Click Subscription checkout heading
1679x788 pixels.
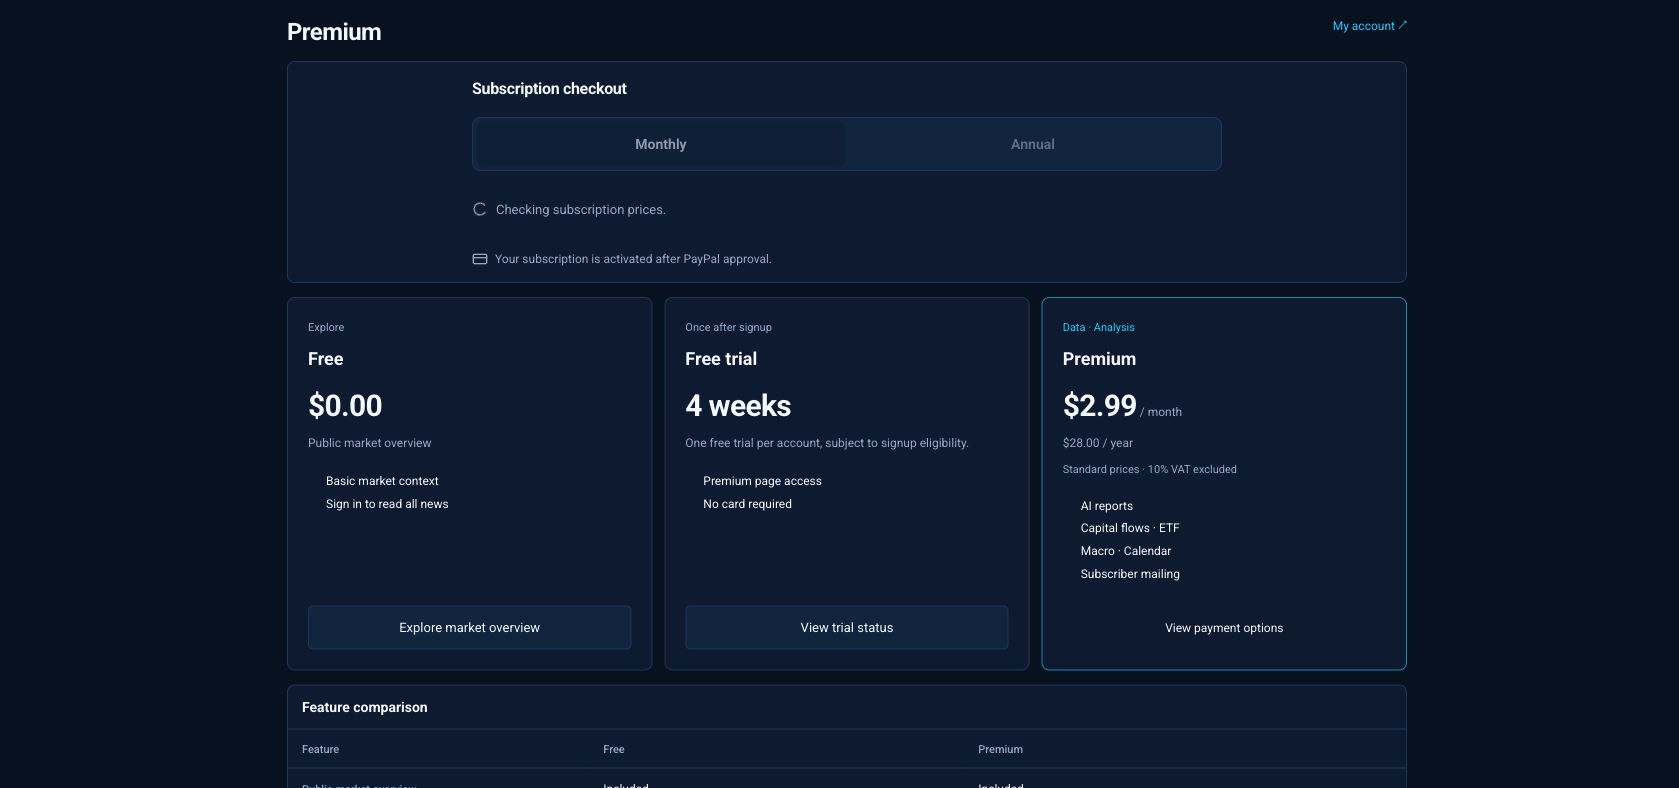pos(549,89)
